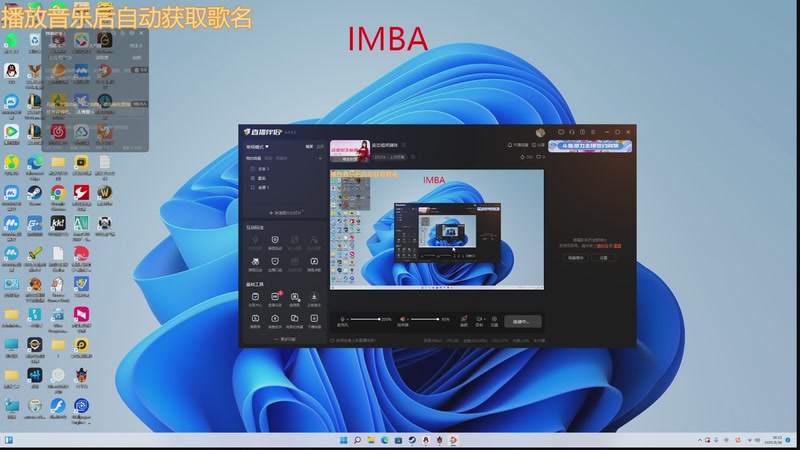Image resolution: width=800 pixels, height=450 pixels.
Task: Open the plain shield icon in second interactive row
Action: pos(275,263)
